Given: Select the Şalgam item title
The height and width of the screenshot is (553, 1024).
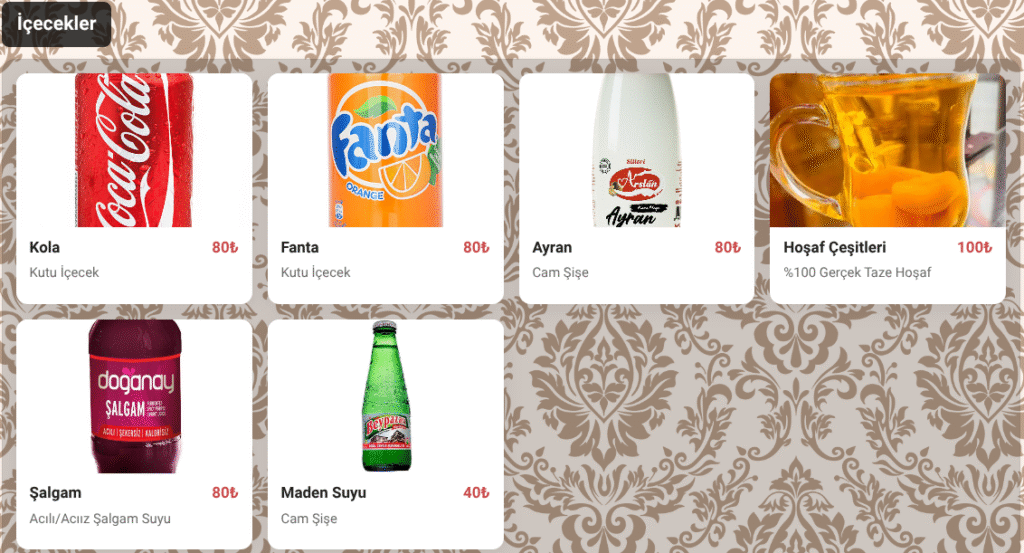Looking at the screenshot, I should point(56,493).
